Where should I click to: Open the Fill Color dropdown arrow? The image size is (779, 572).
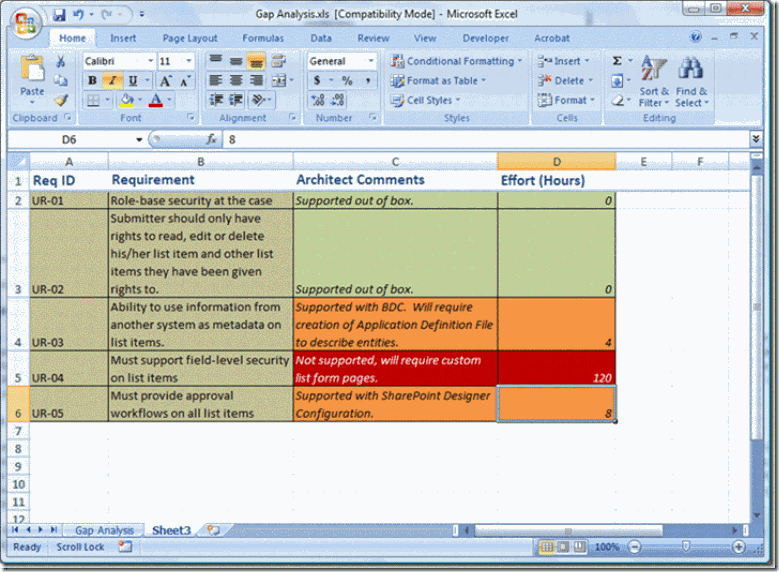tap(140, 100)
